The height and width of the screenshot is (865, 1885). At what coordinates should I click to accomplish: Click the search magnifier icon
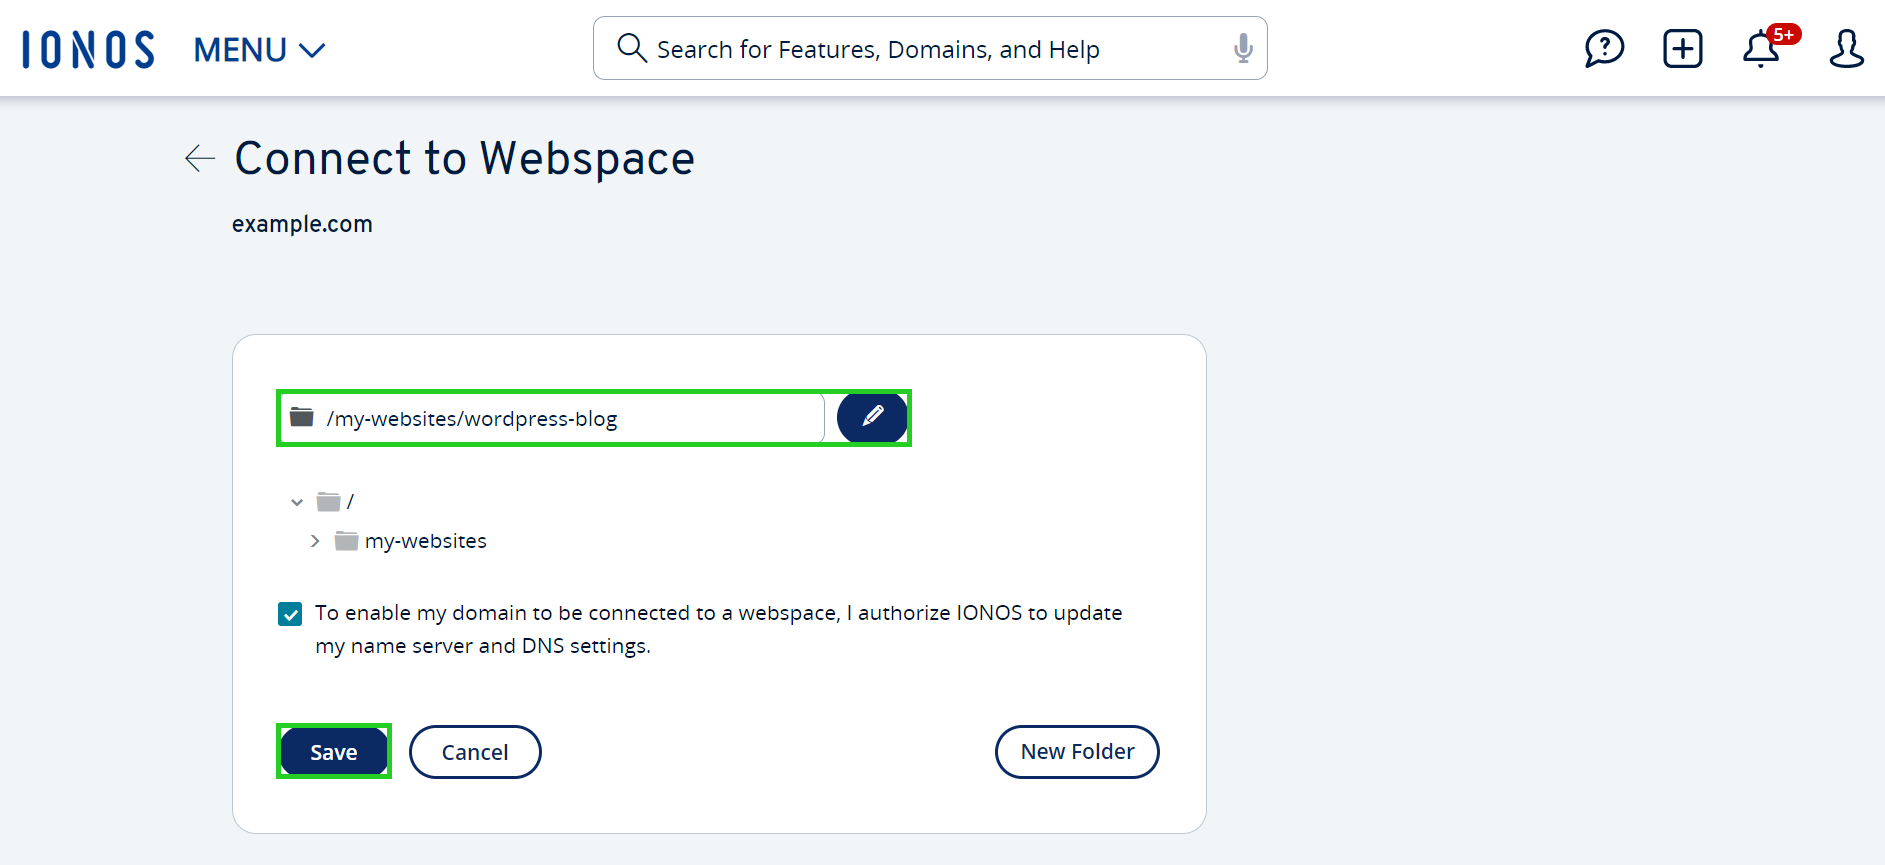(631, 48)
